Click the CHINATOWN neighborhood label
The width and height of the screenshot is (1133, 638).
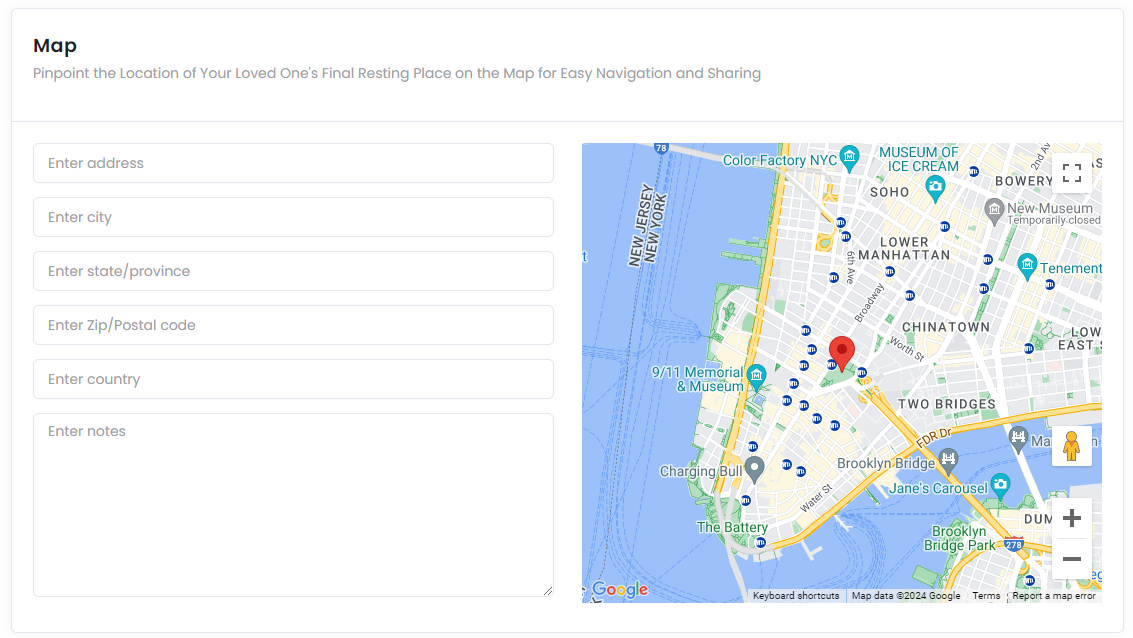tap(946, 327)
